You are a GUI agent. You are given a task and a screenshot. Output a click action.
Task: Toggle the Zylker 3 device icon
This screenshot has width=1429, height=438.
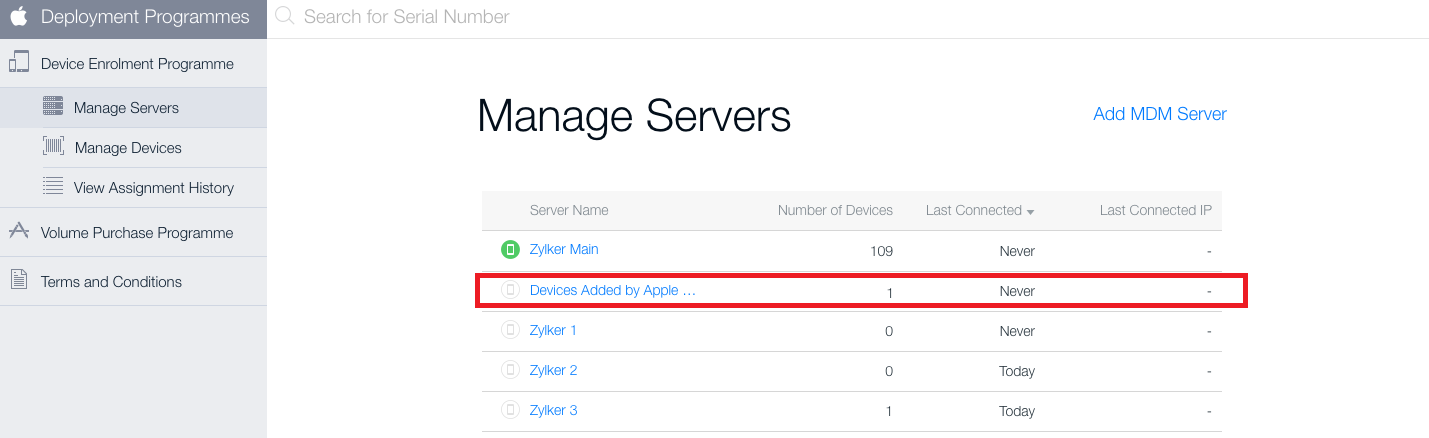[x=510, y=410]
